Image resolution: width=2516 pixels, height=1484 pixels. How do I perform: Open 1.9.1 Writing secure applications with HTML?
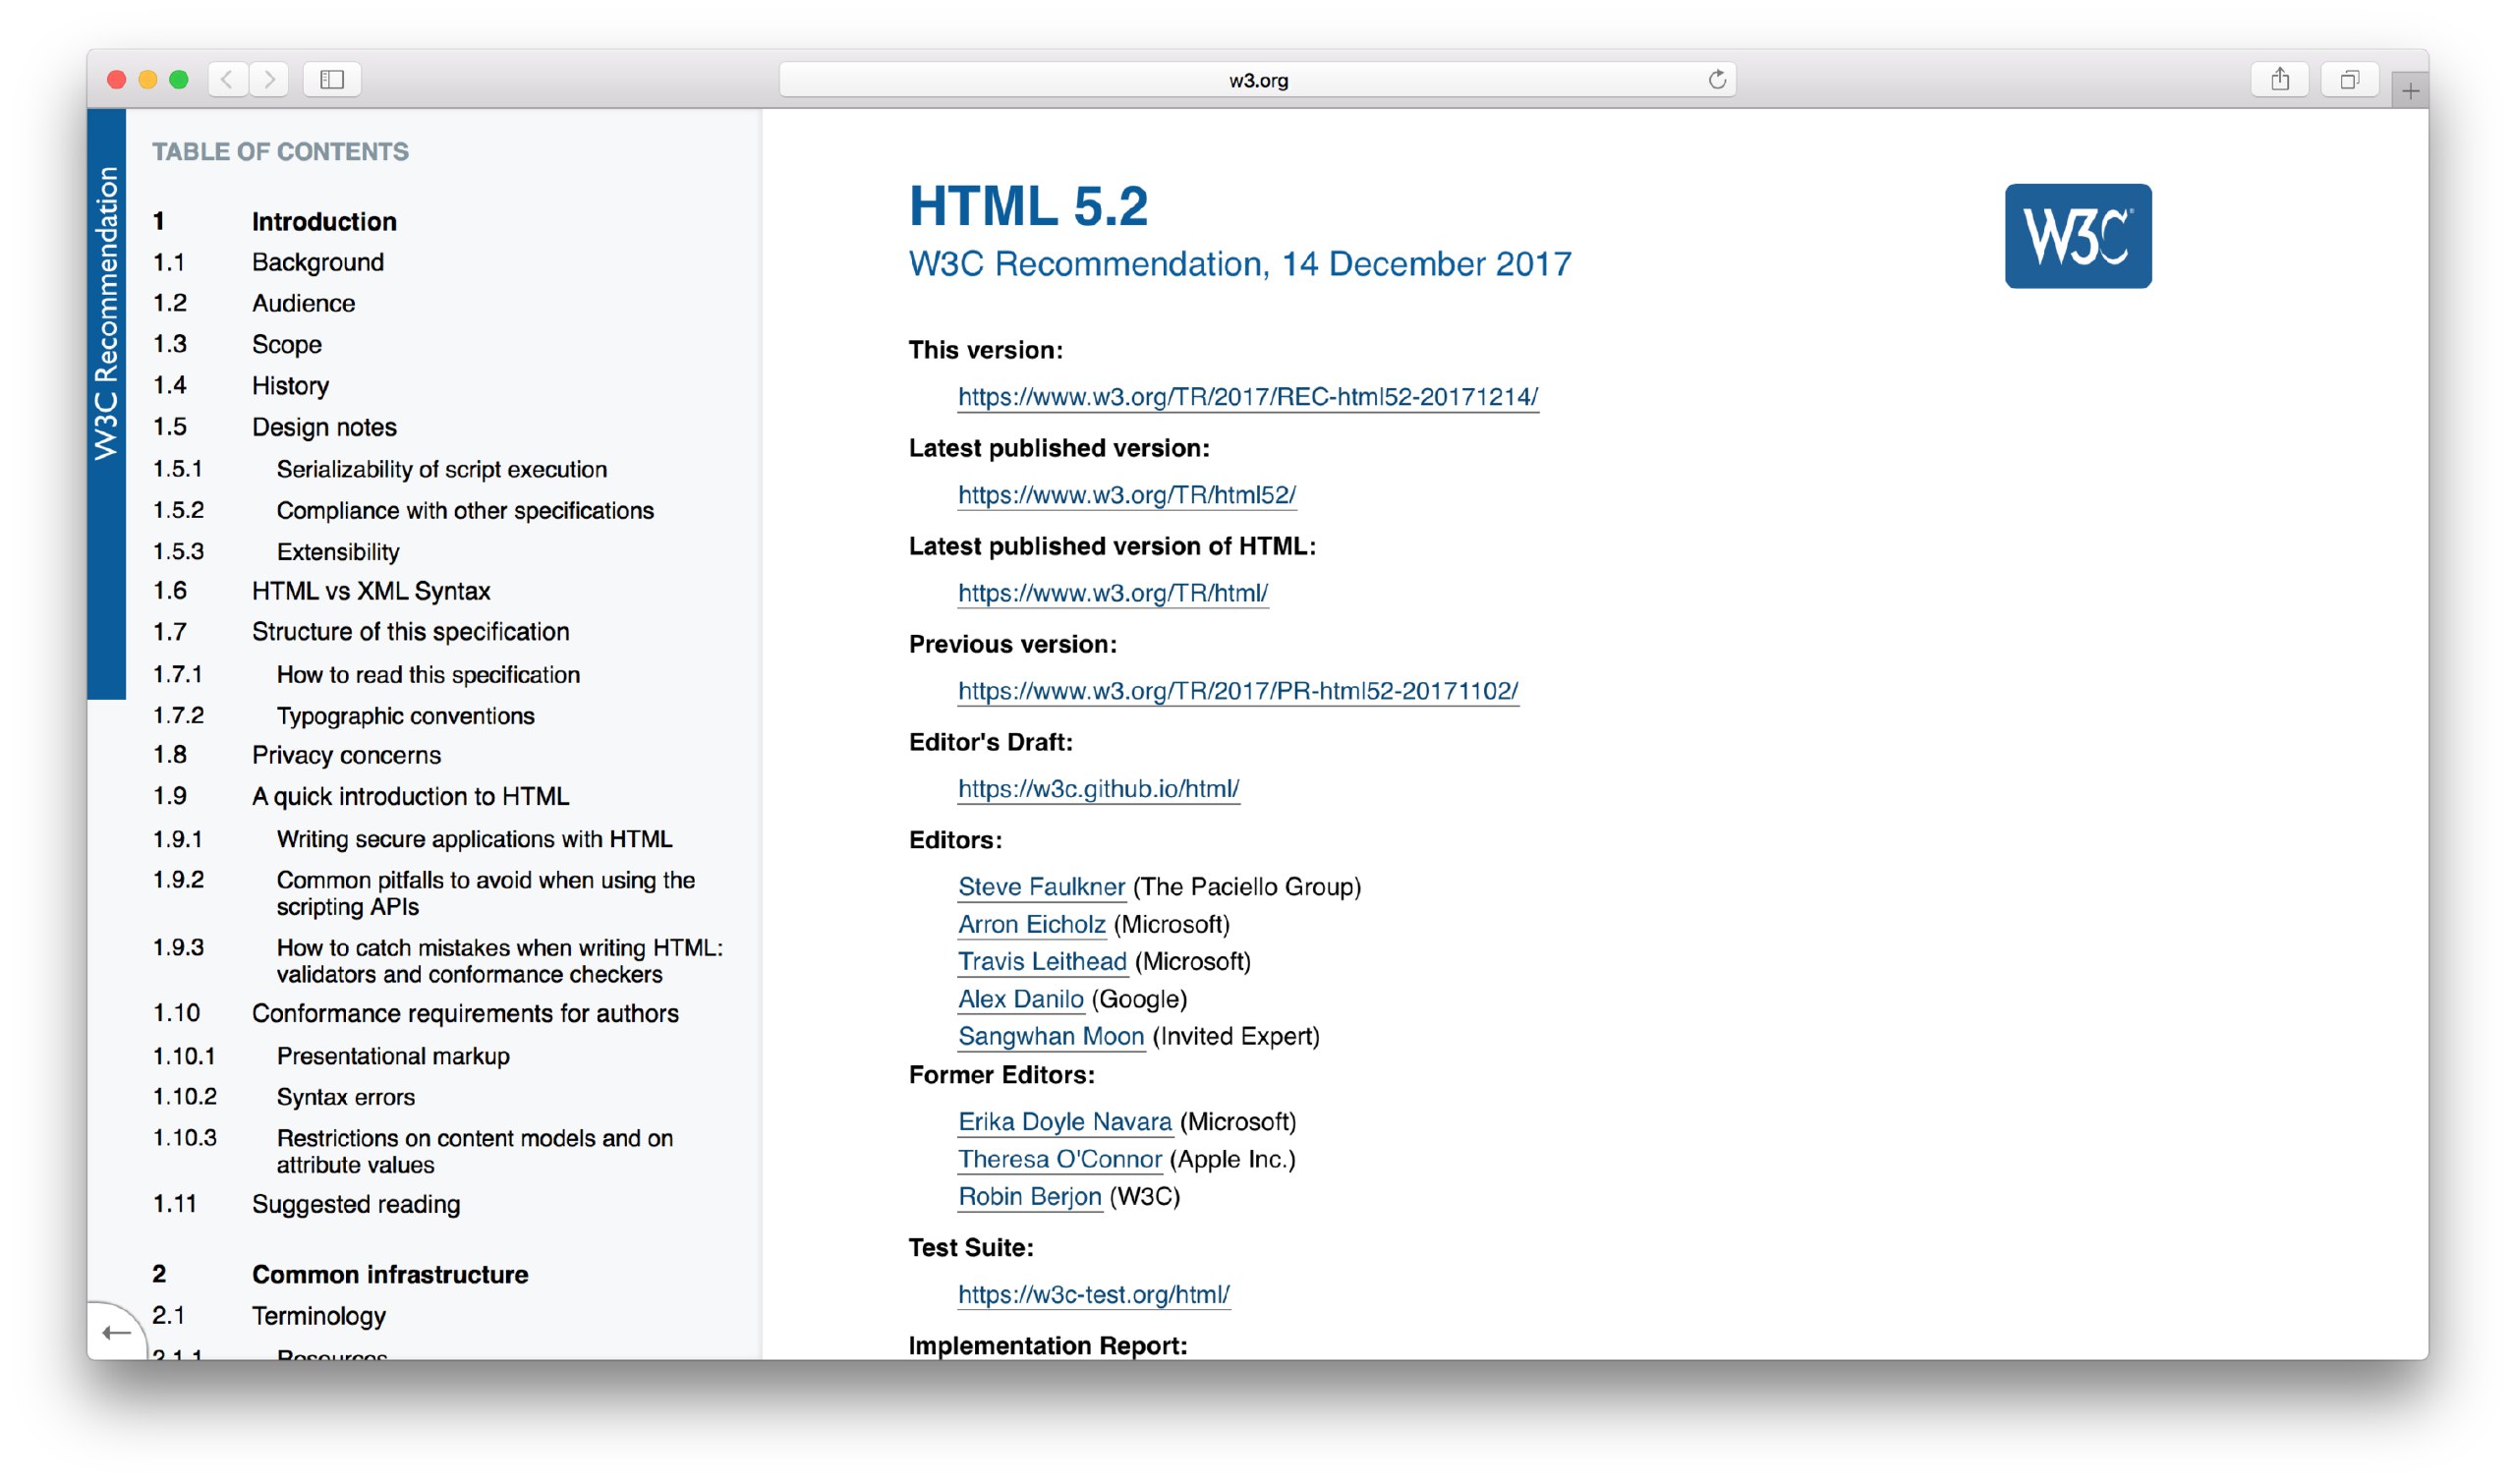[x=474, y=839]
